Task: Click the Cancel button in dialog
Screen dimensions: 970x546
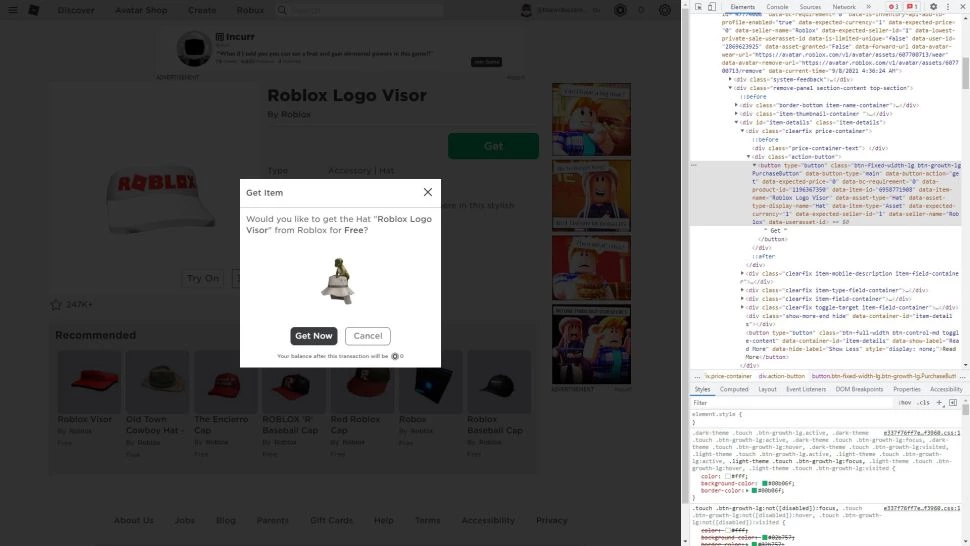Action: pos(367,336)
